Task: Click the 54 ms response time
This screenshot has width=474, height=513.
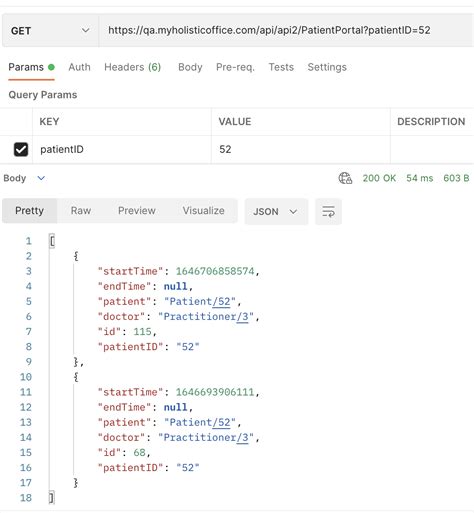Action: (x=419, y=178)
